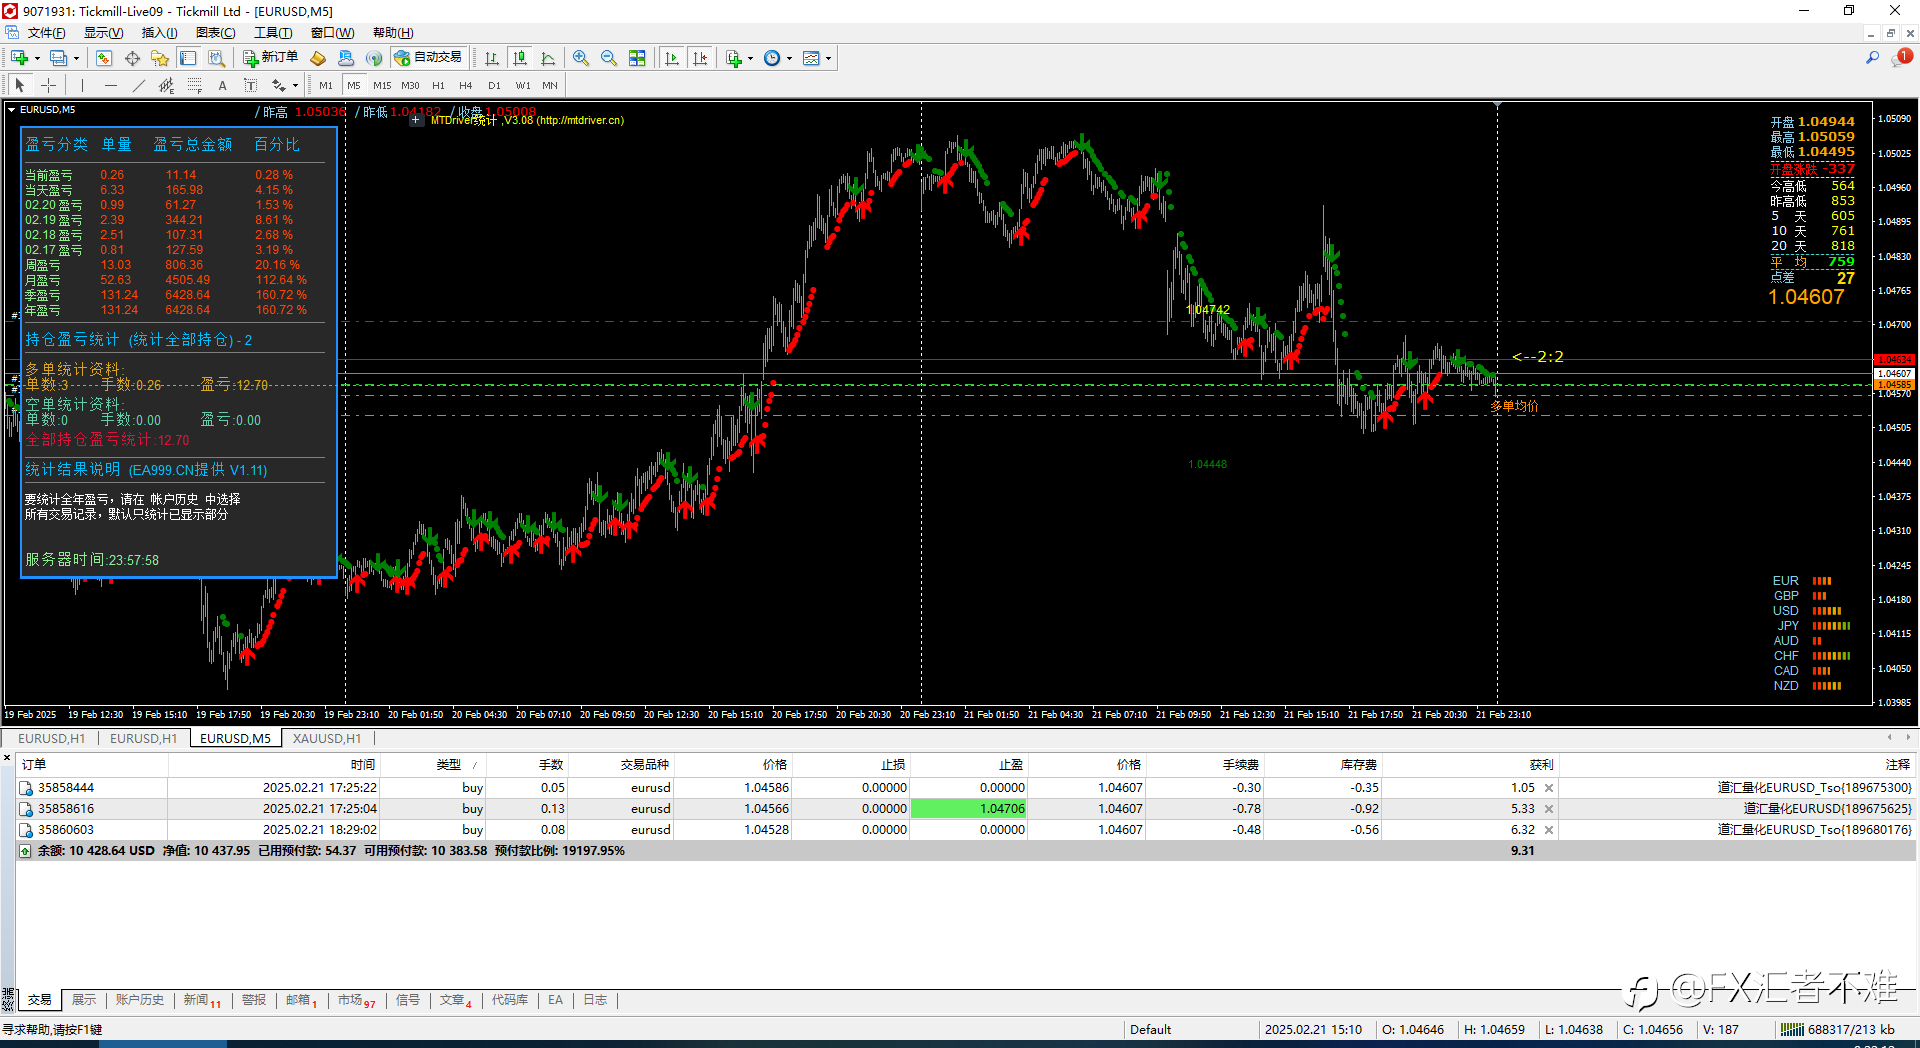
Task: Switch chart to bar chart mode
Action: pos(491,58)
